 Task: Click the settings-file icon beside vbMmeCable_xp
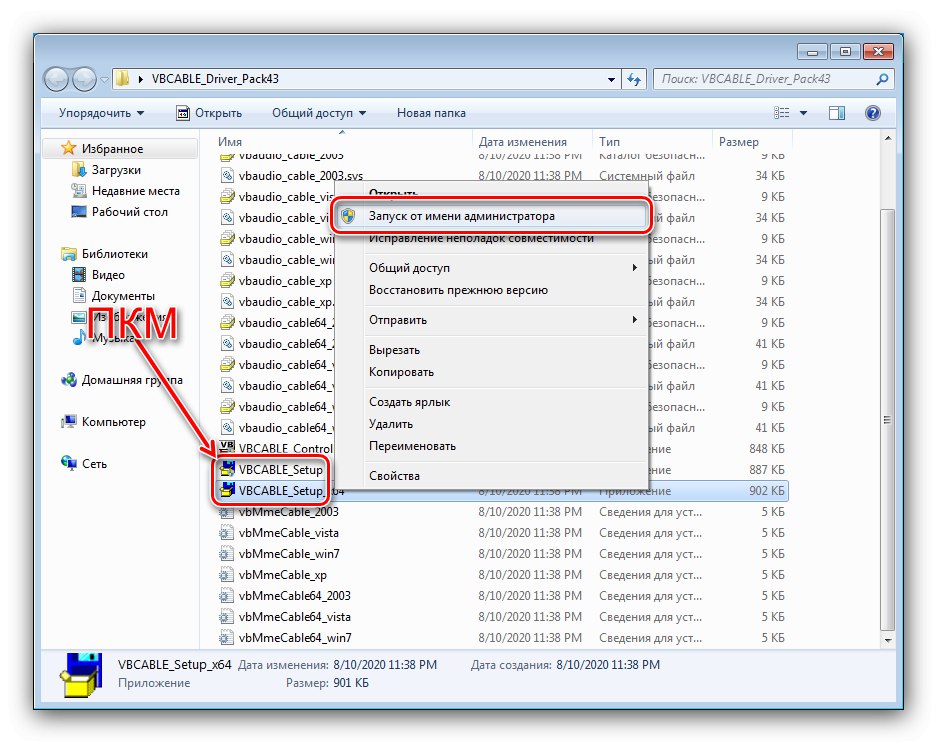(226, 574)
